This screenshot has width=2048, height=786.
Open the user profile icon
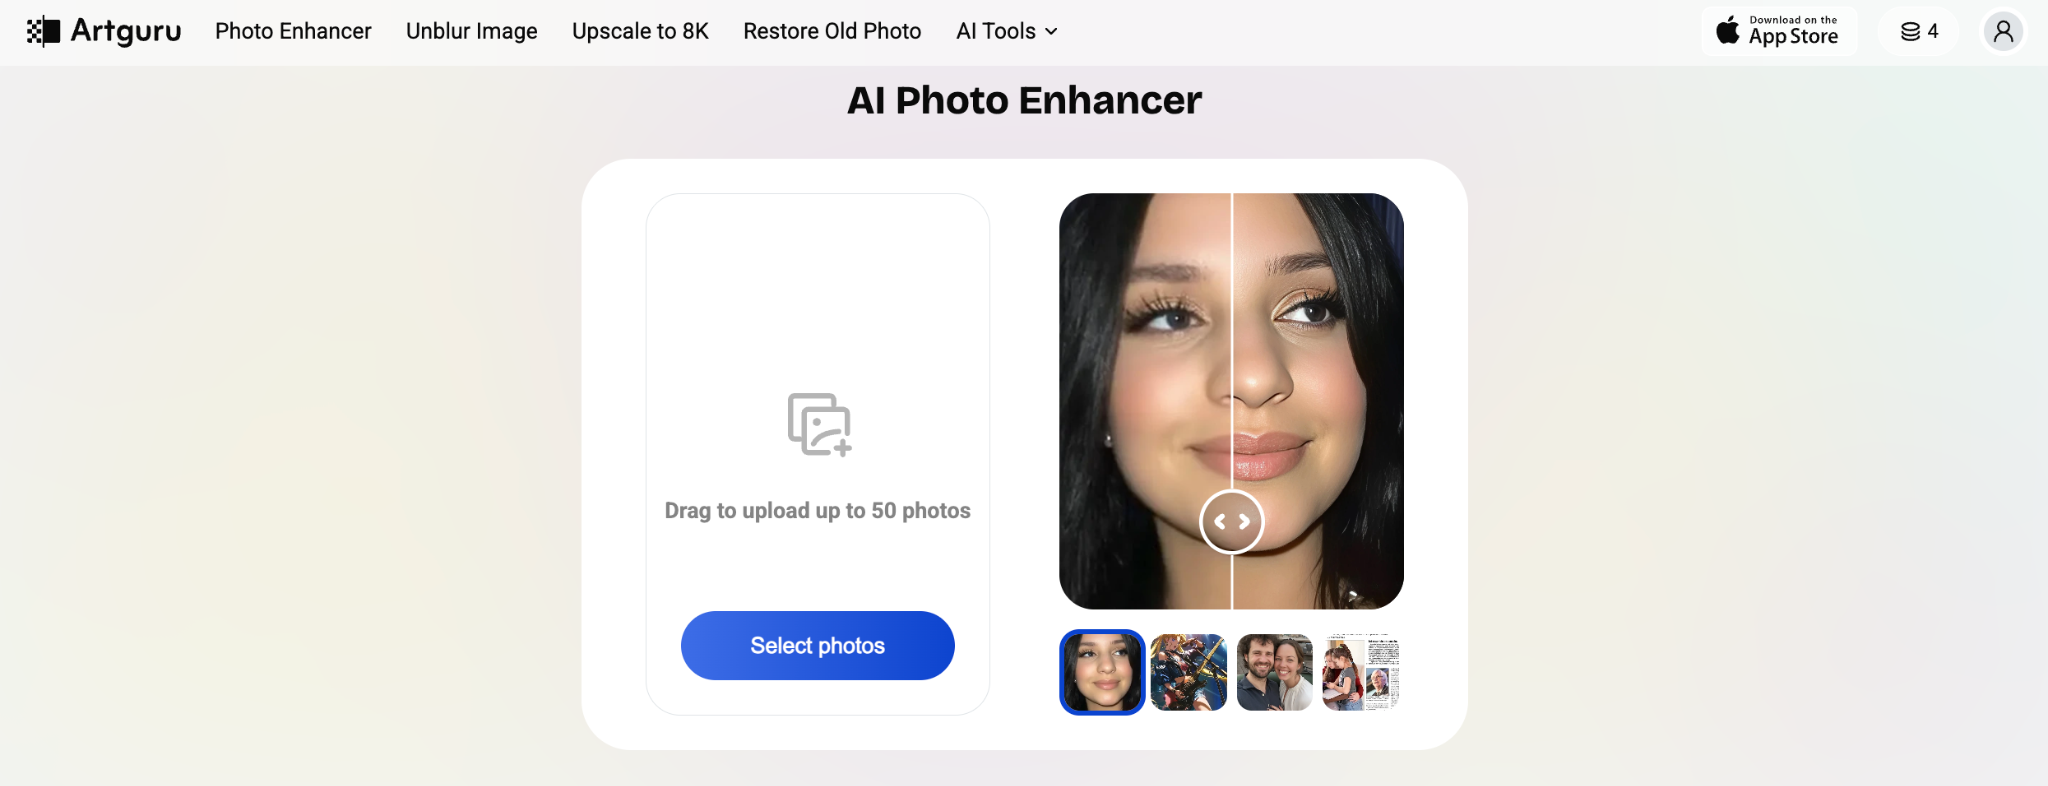(x=2003, y=31)
